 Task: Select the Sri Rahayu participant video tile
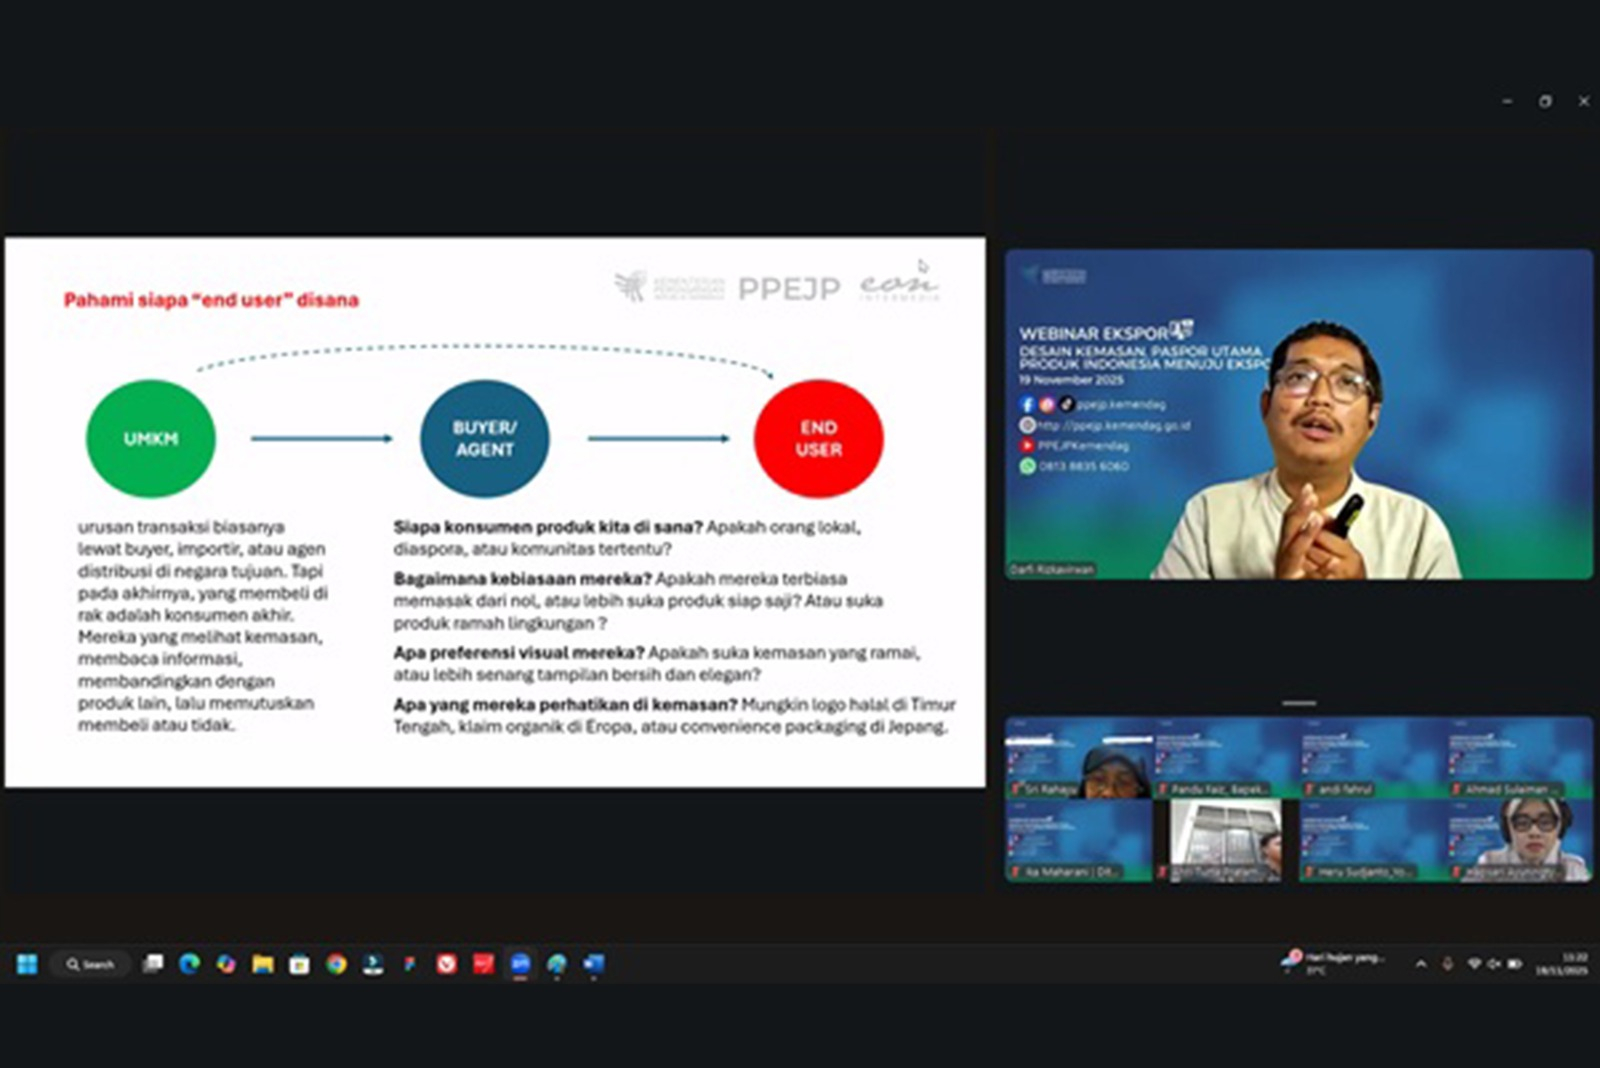click(x=1078, y=757)
